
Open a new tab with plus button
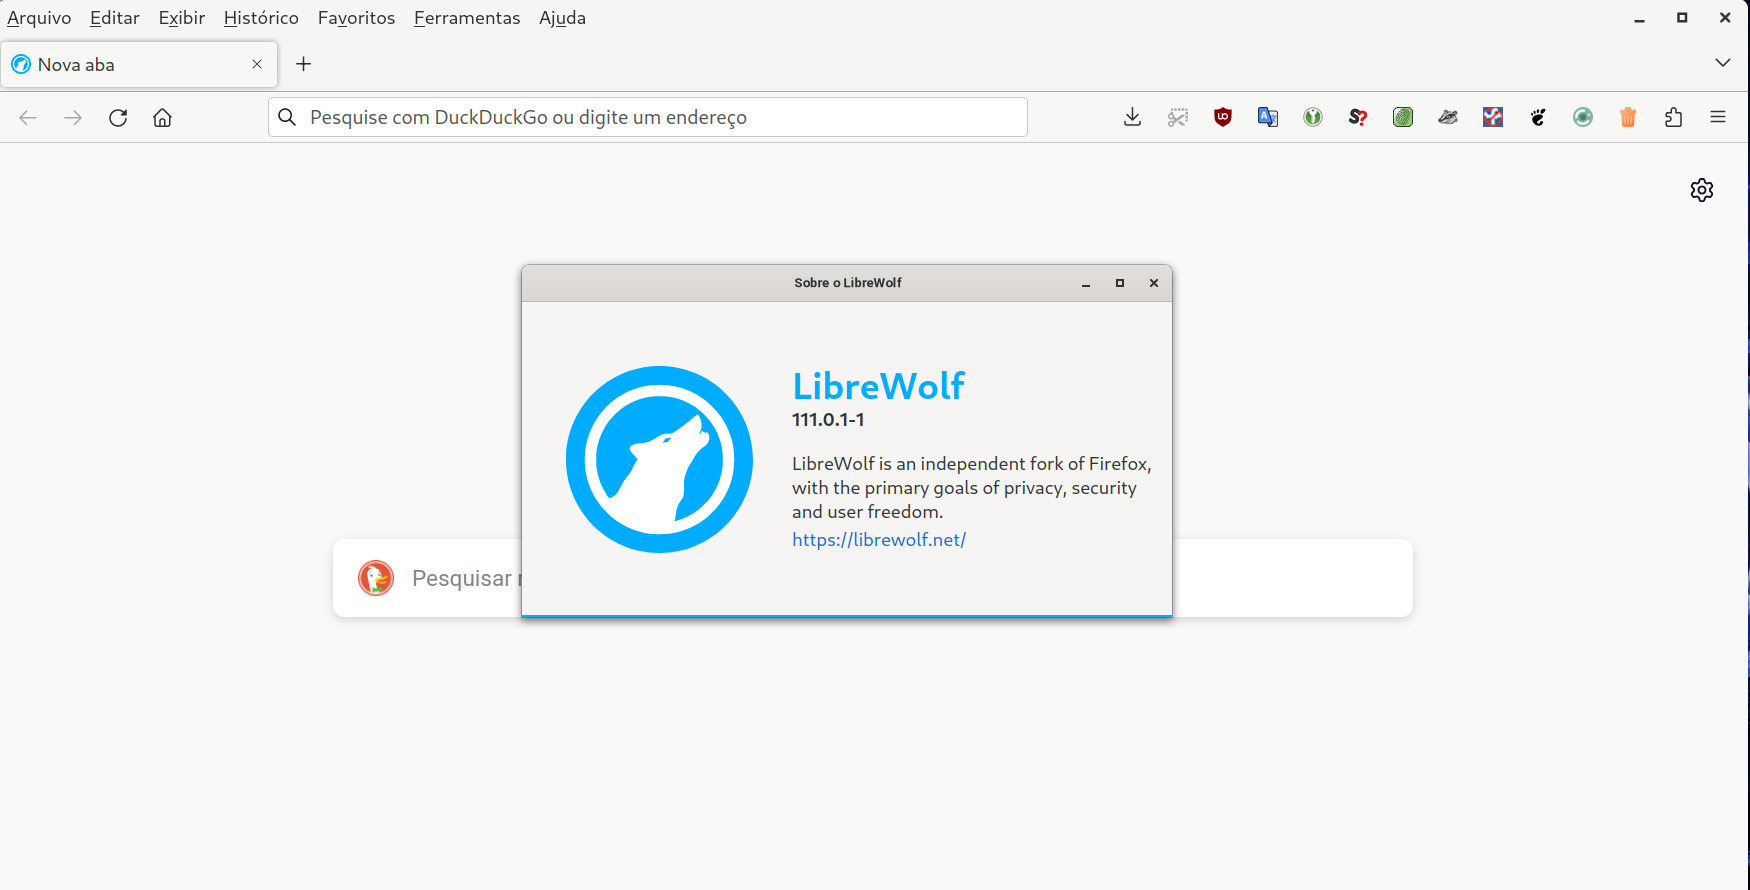(304, 64)
